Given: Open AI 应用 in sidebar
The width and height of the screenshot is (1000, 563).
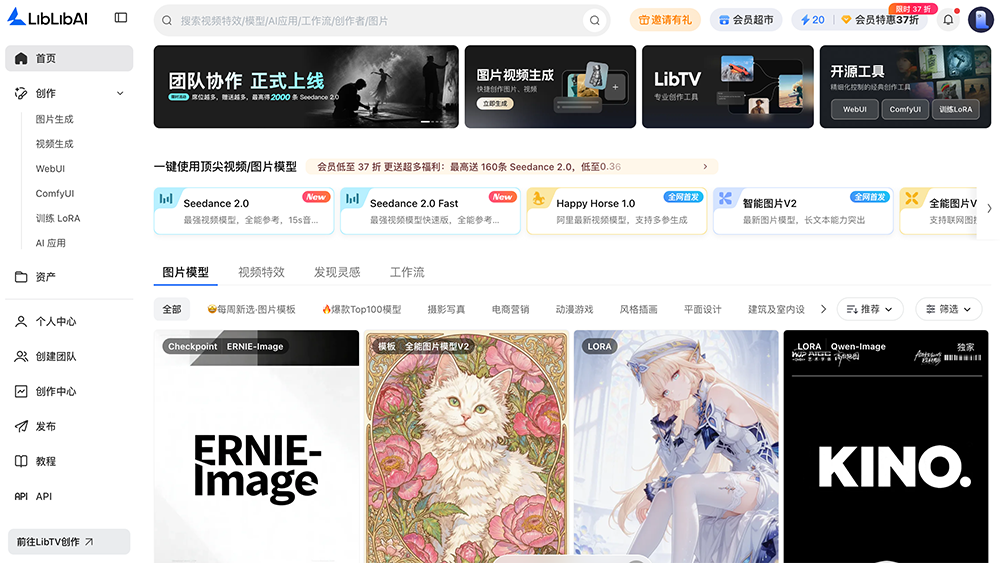Looking at the screenshot, I should click(x=50, y=243).
